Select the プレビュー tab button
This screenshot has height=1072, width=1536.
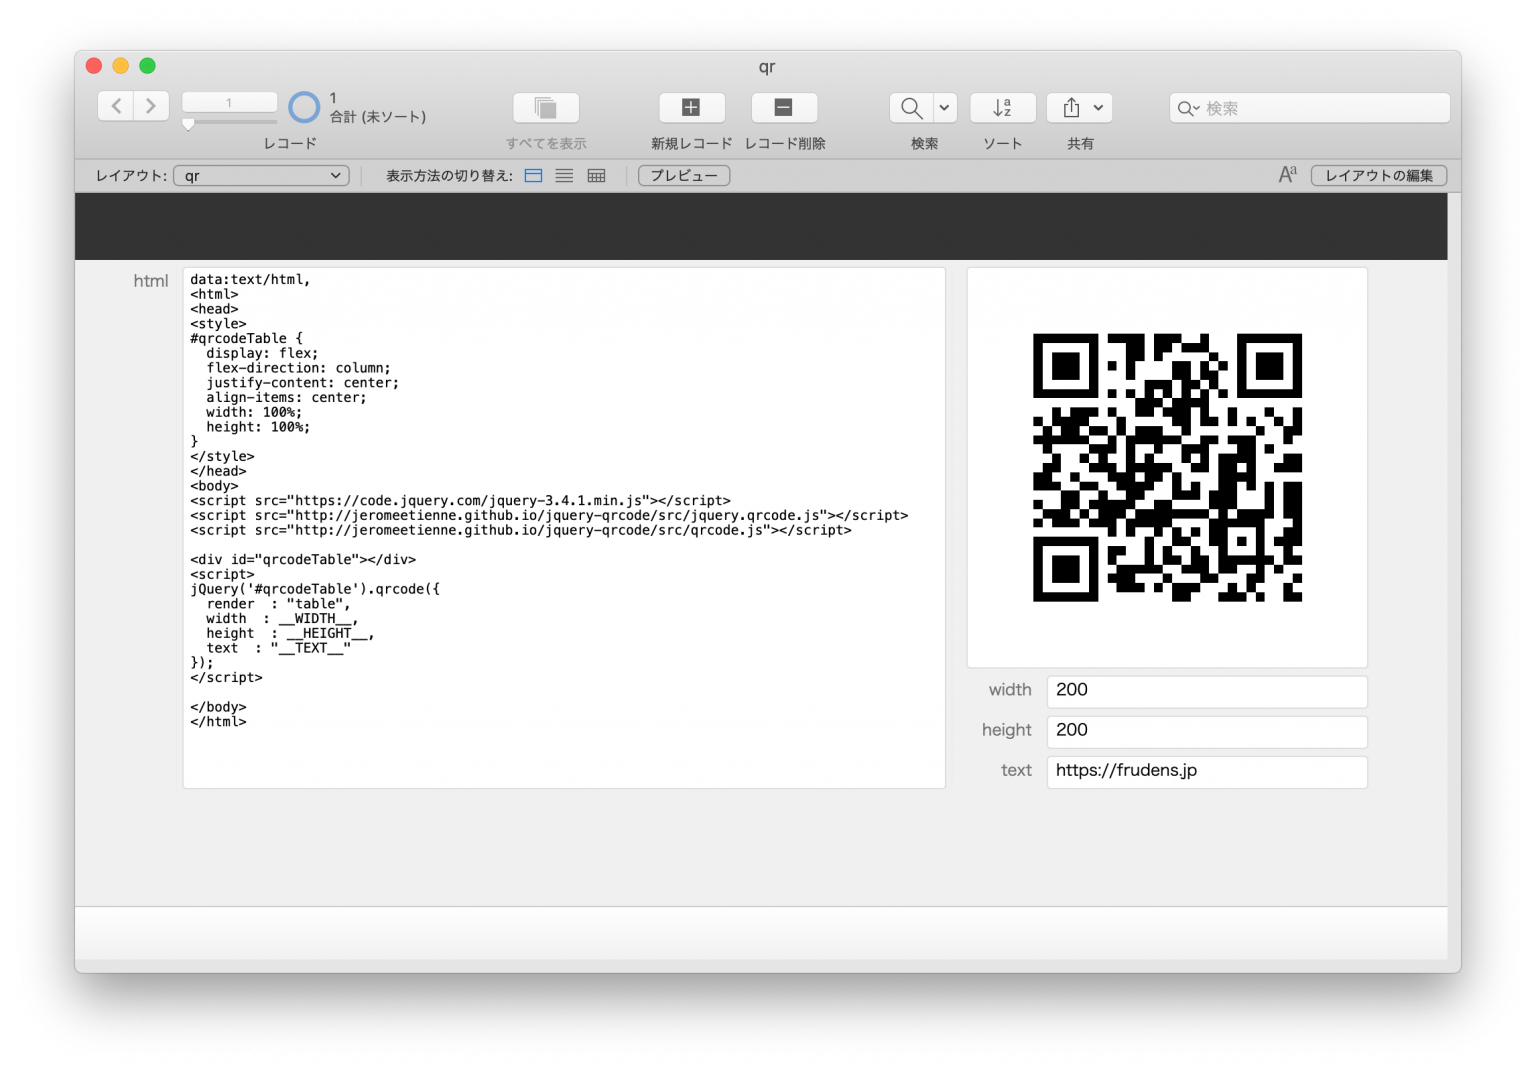[x=684, y=175]
